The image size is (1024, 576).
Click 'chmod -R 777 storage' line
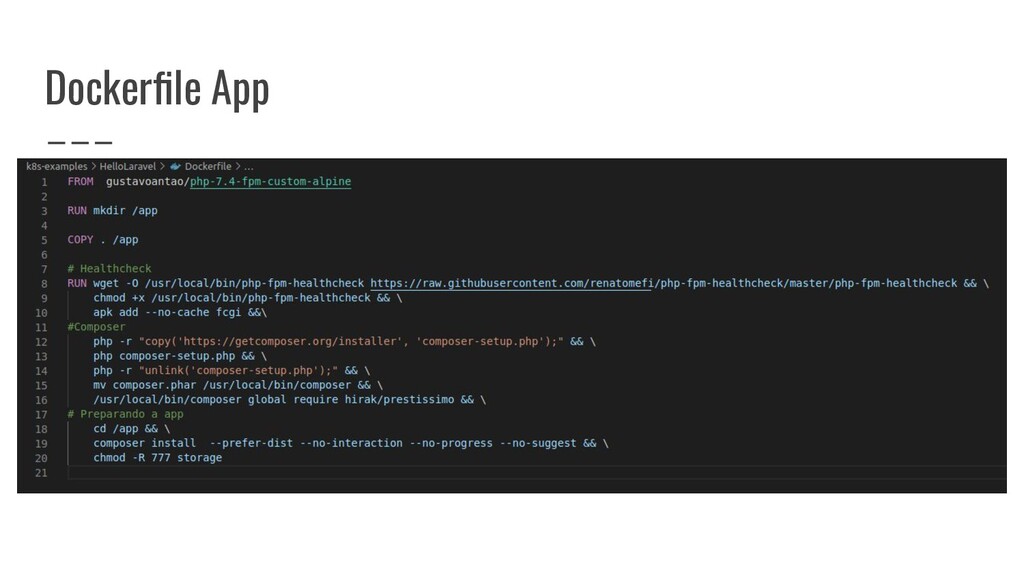click(157, 458)
